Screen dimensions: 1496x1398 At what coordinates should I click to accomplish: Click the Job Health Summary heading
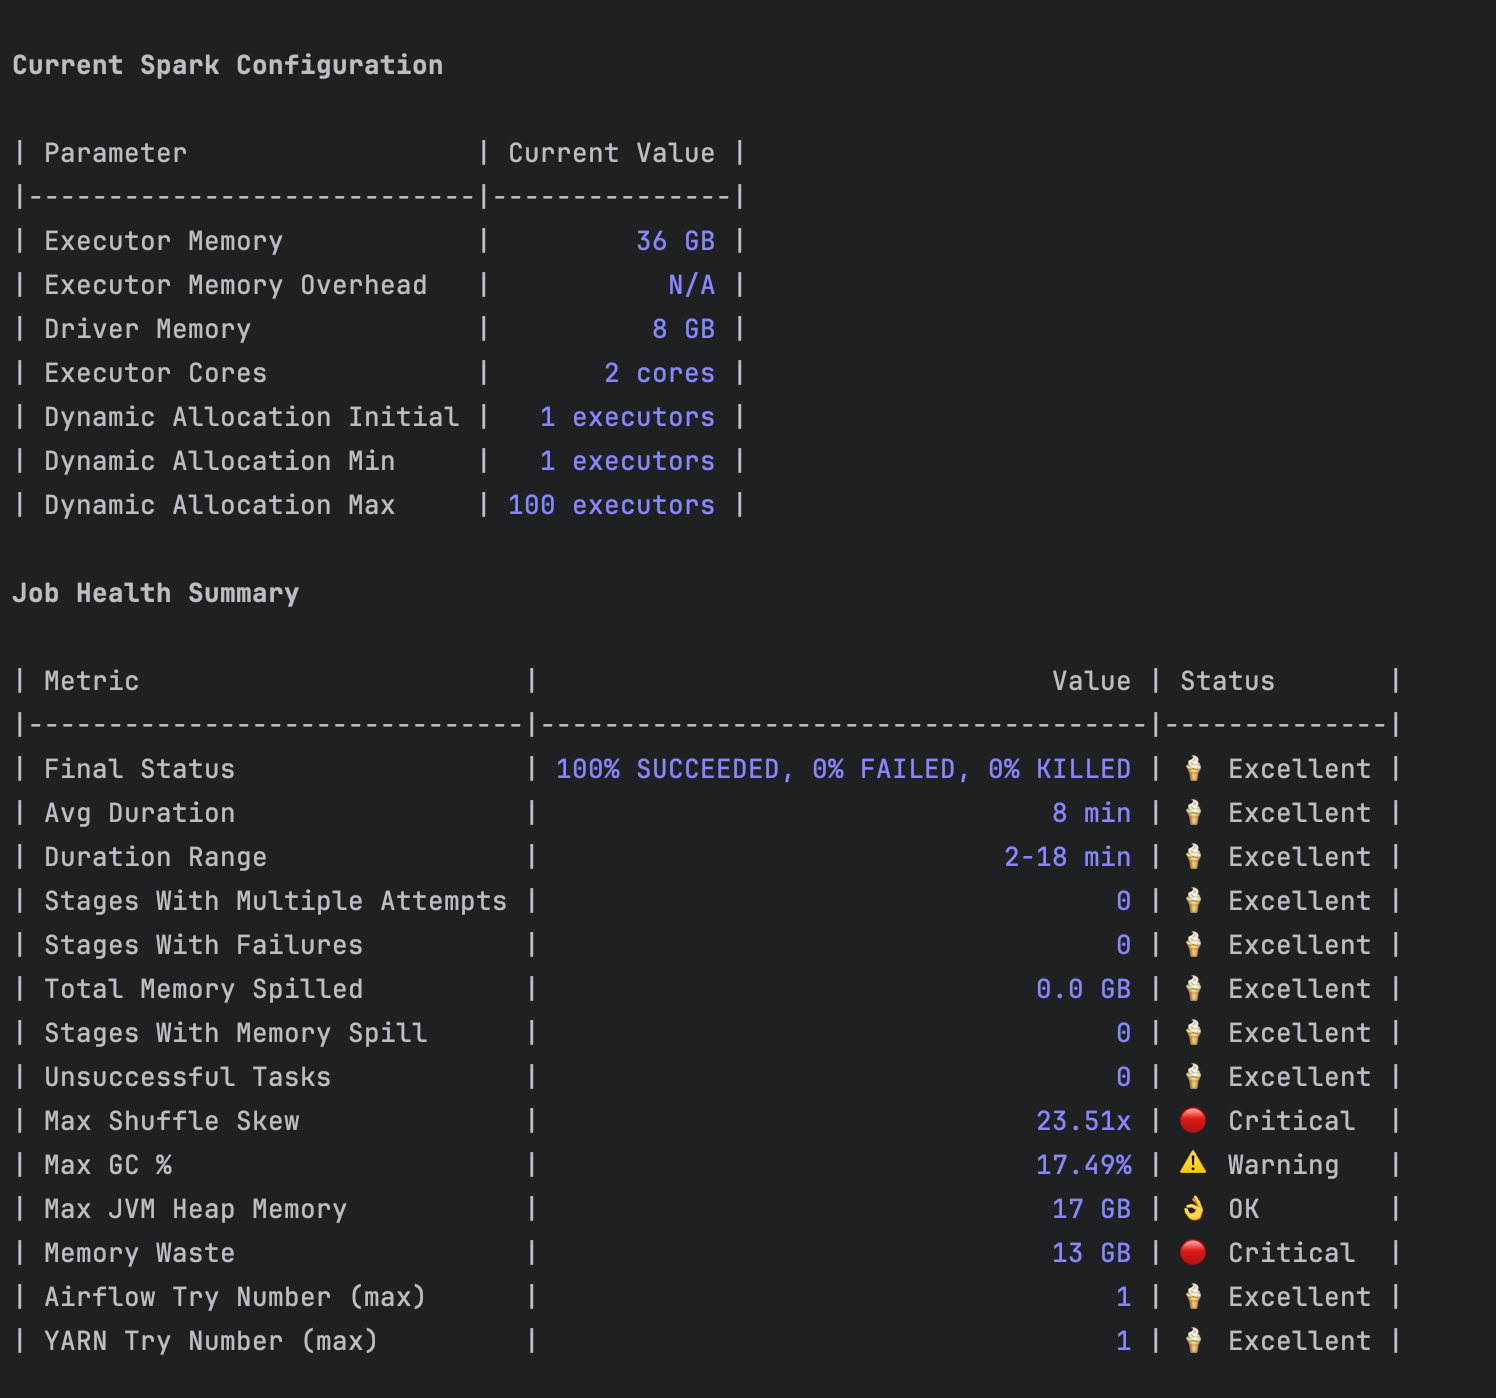click(156, 592)
